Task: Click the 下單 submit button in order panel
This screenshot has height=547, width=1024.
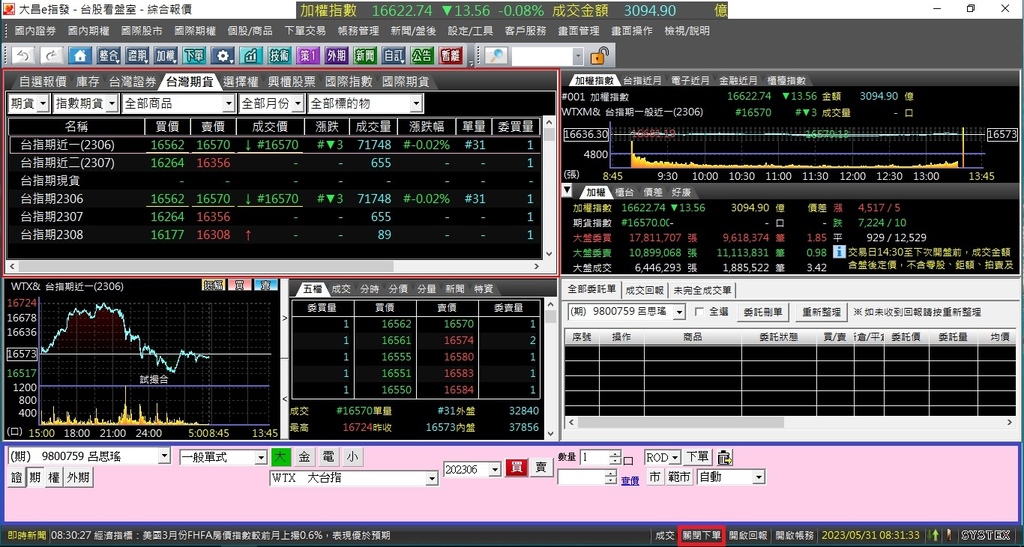Action: coord(697,457)
